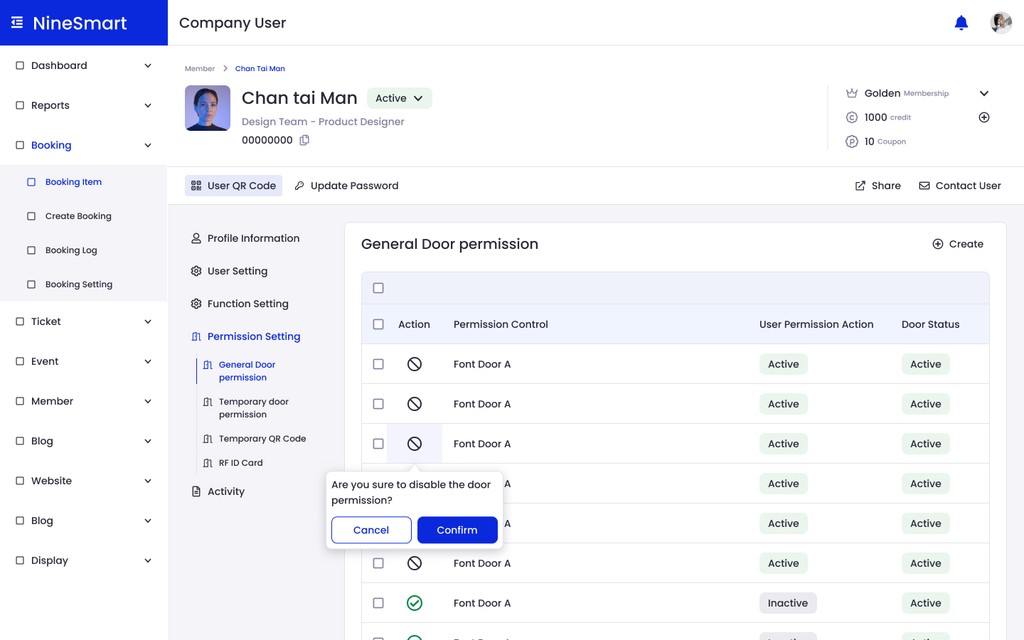
Task: Change the Active status dropdown beside the name
Action: click(399, 98)
